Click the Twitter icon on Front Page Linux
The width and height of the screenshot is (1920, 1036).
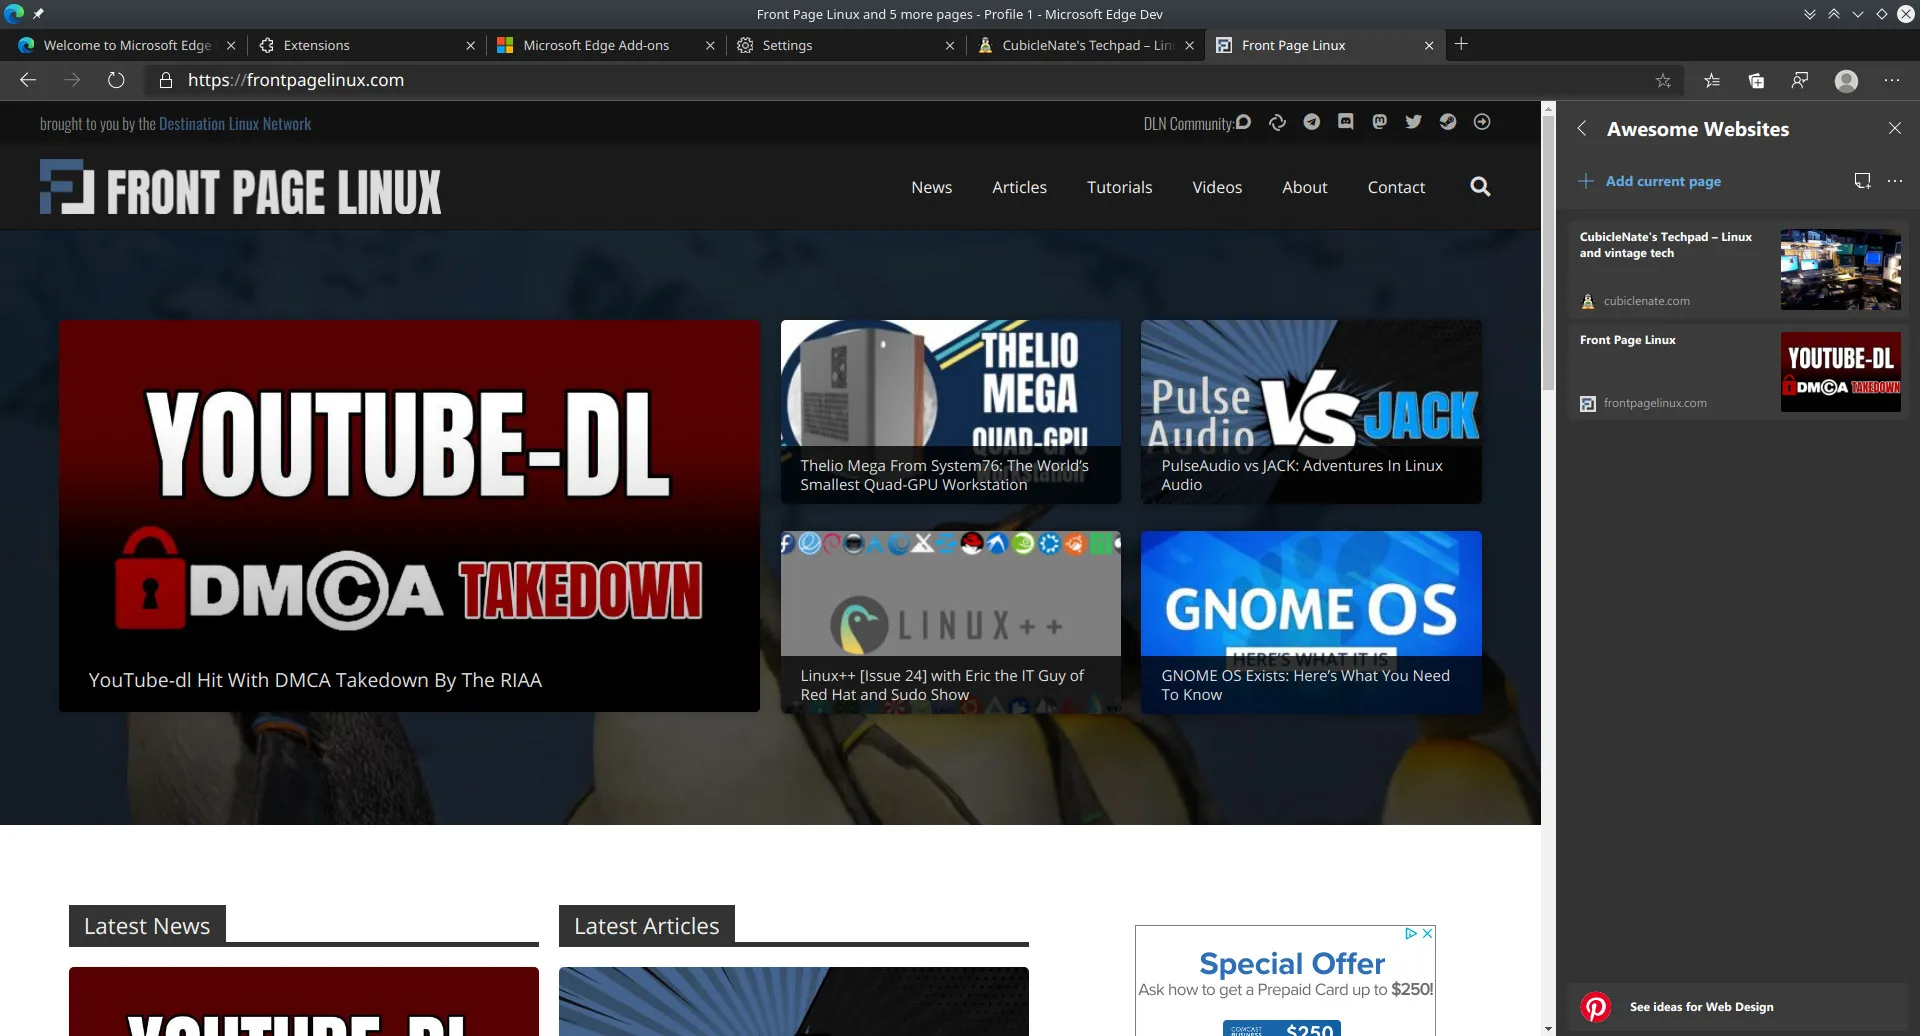pos(1413,121)
